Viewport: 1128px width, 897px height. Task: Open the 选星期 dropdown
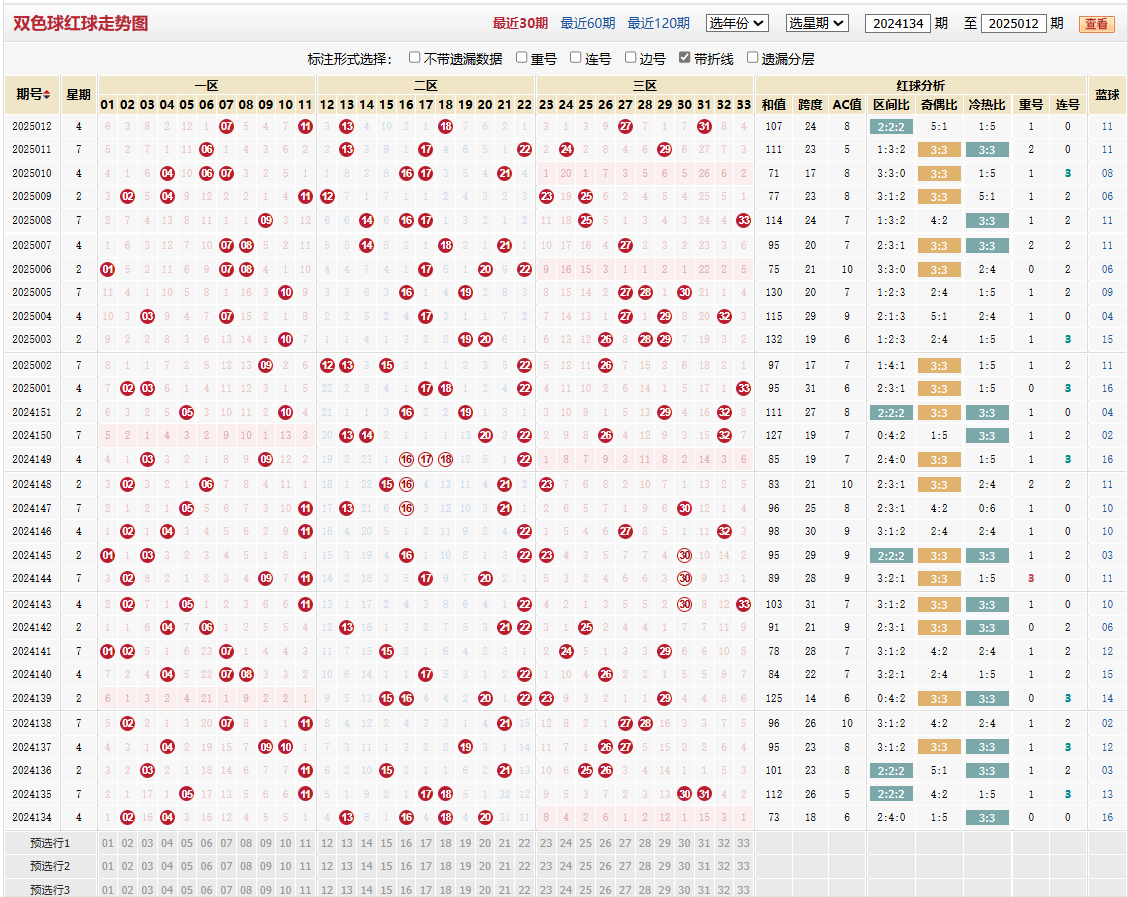point(817,23)
